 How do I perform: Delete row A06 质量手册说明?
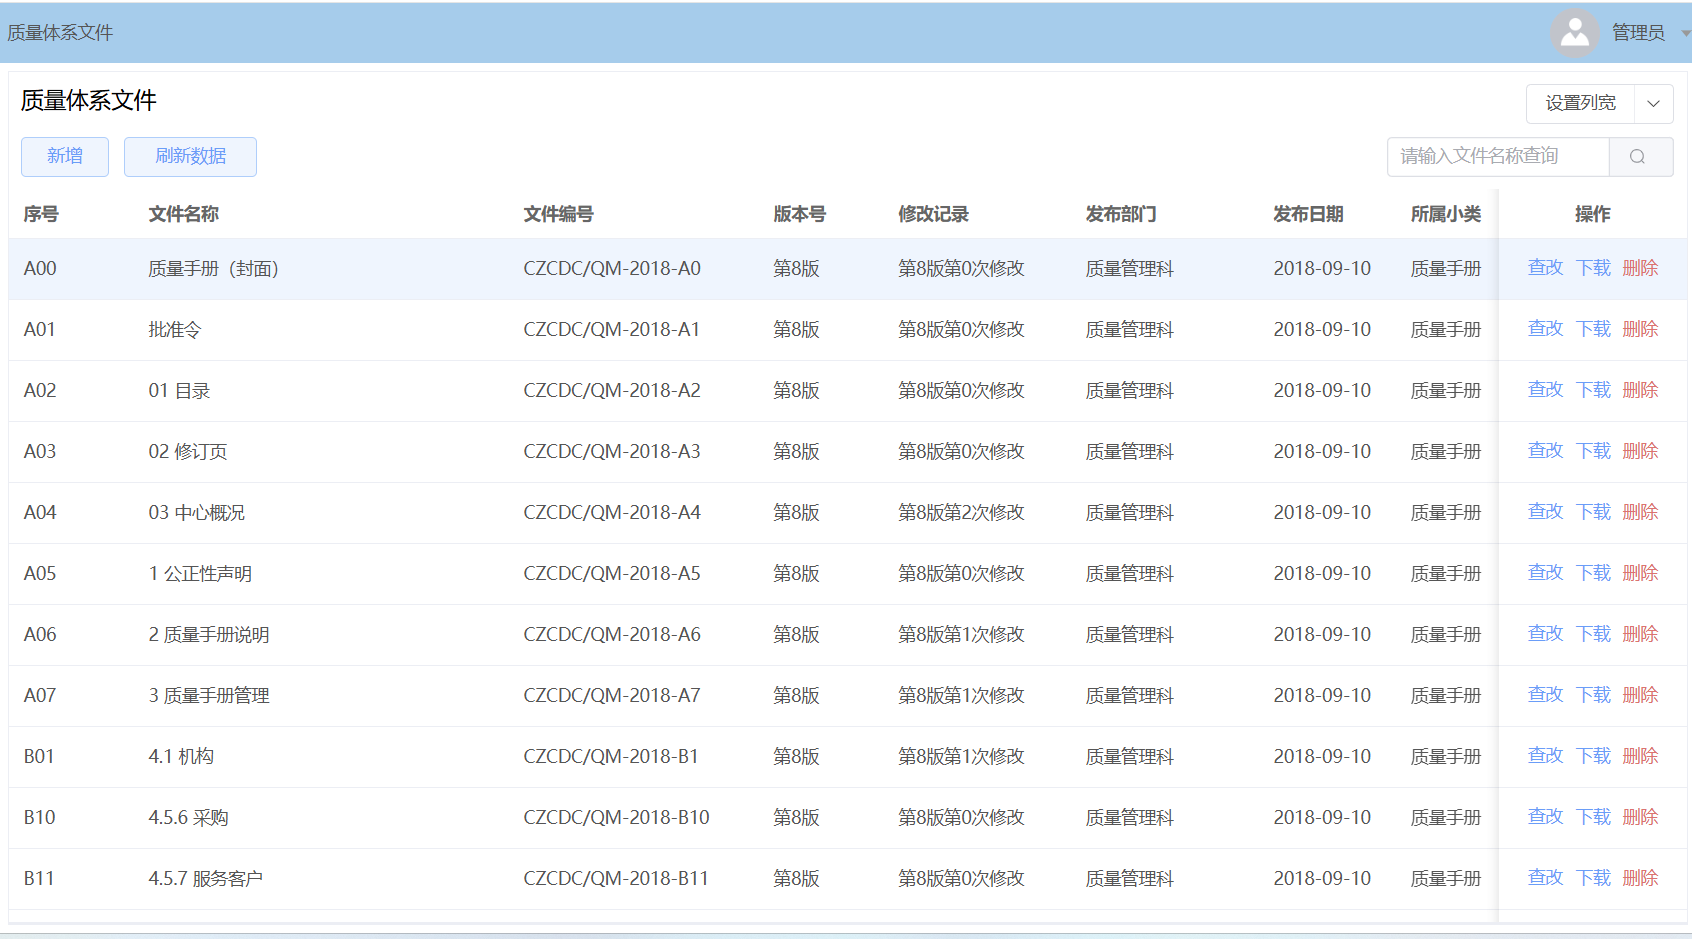[x=1640, y=634]
